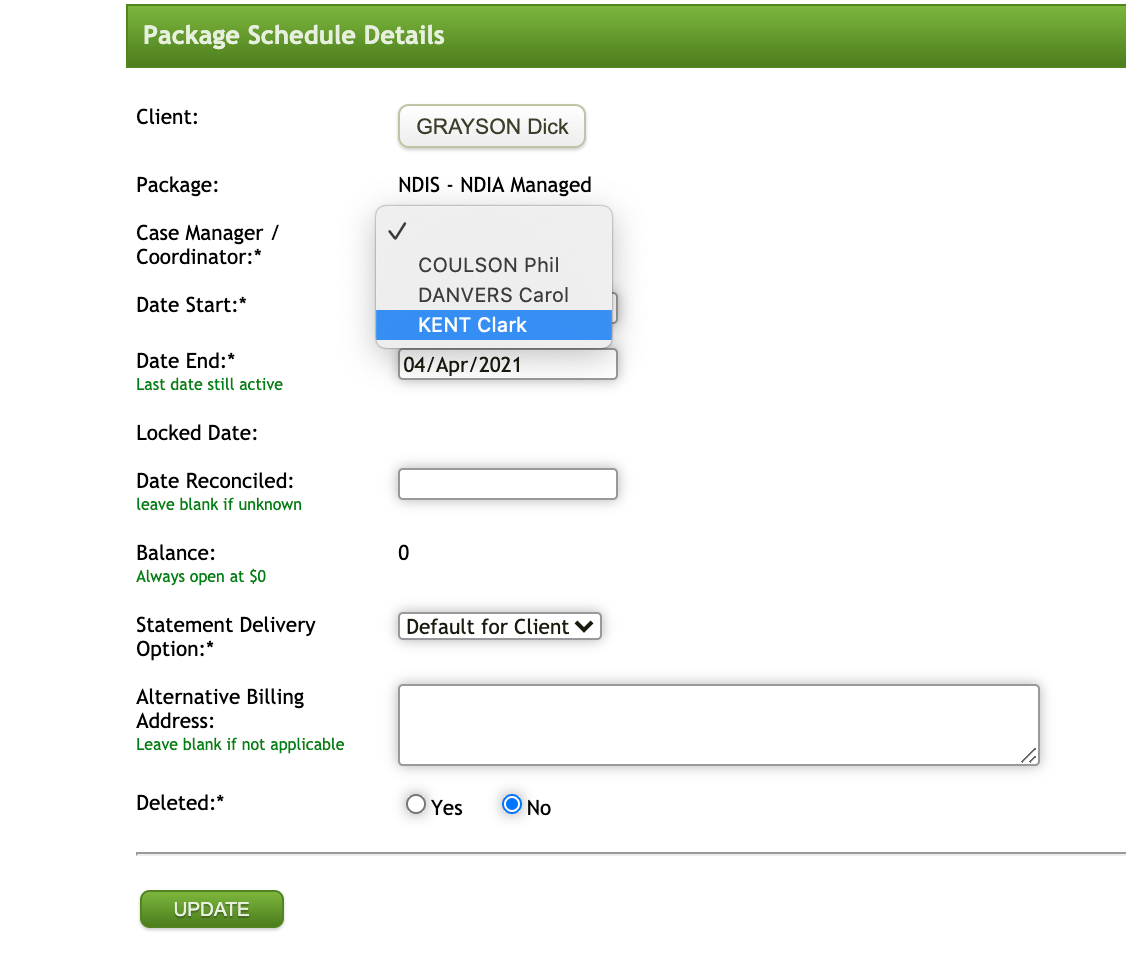Select KENT Clark from the coordinator list
This screenshot has height=962, width=1126.
click(x=472, y=325)
